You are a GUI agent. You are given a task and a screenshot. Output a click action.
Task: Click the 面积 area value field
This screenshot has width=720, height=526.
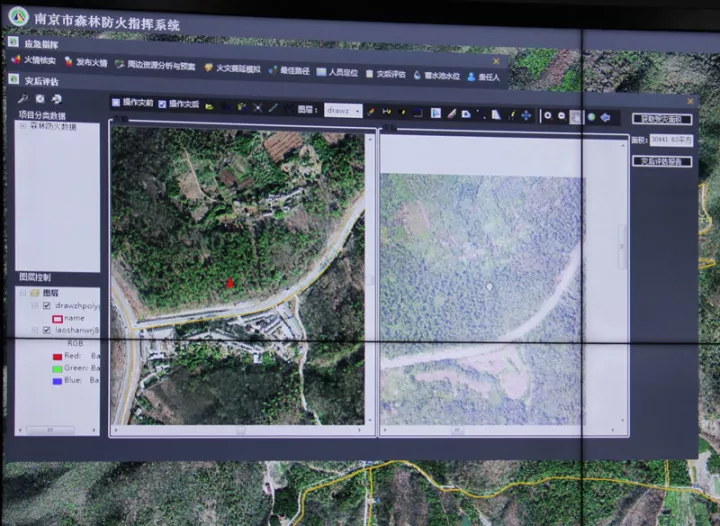(670, 141)
